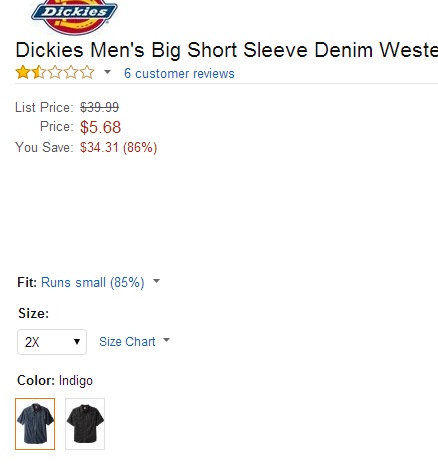Click the $5.68 sale price
The height and width of the screenshot is (464, 438).
[x=100, y=127]
